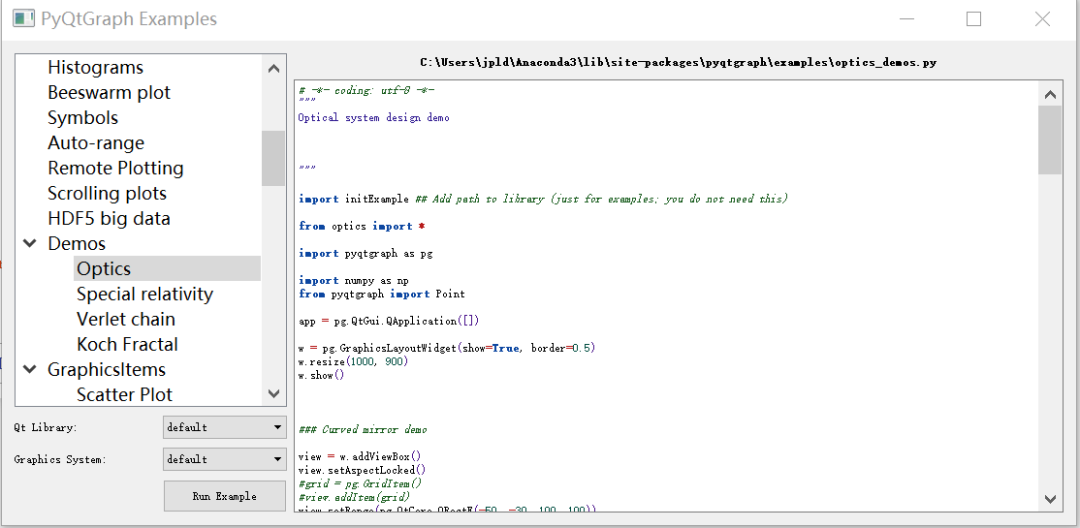1080x528 pixels.
Task: Click the '#grid = pg.GridItem()' comment line
Action: coord(360,483)
